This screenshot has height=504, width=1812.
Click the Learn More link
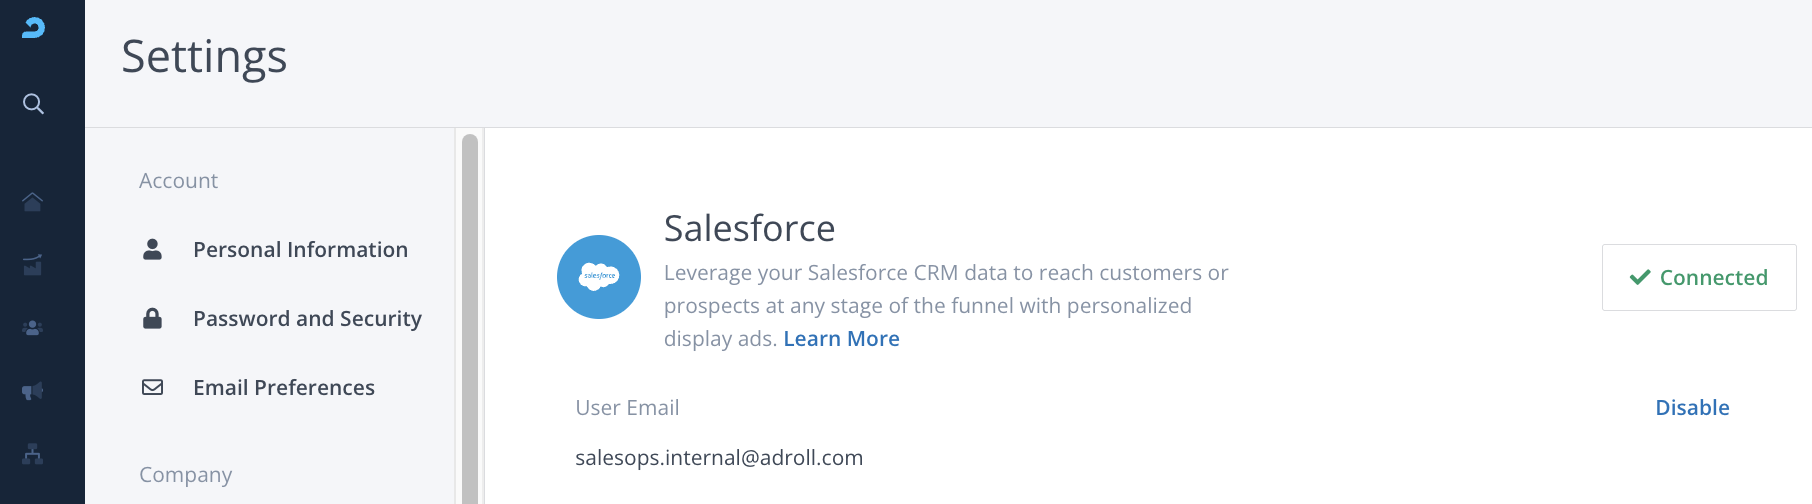841,339
